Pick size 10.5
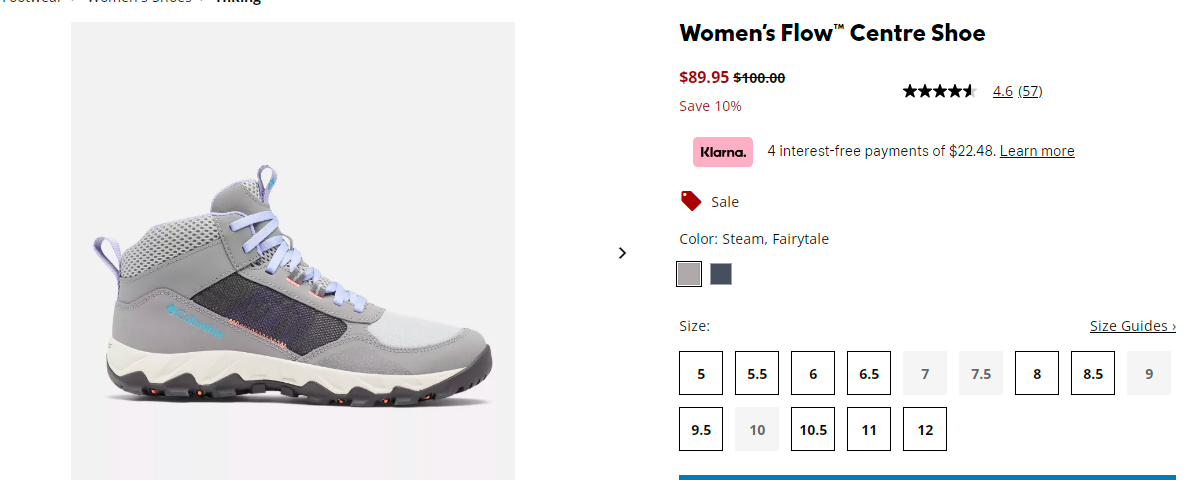The image size is (1203, 480). tap(813, 429)
